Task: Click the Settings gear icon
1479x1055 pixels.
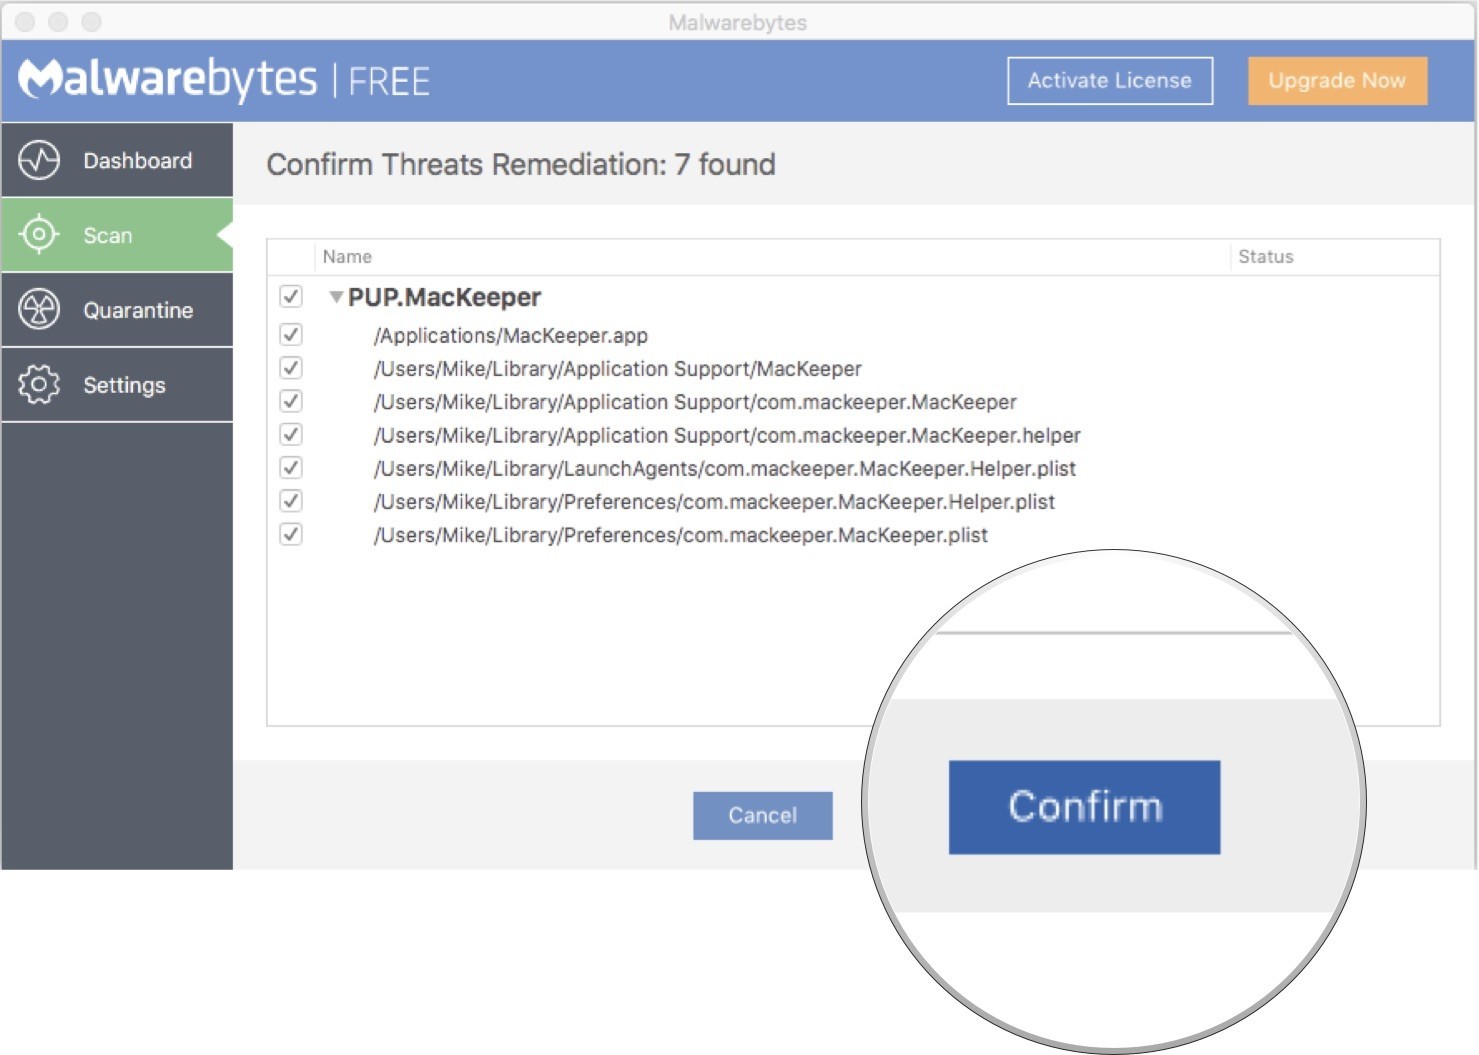Action: coord(39,384)
